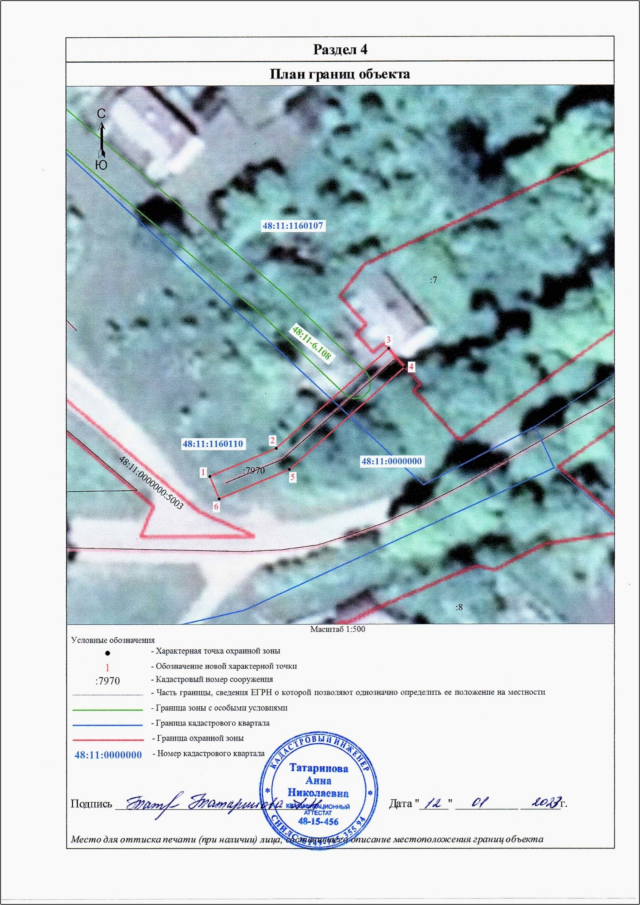This screenshot has width=640, height=905.
Task: Click the green 48:11-6.108 zone label
Action: (311, 341)
